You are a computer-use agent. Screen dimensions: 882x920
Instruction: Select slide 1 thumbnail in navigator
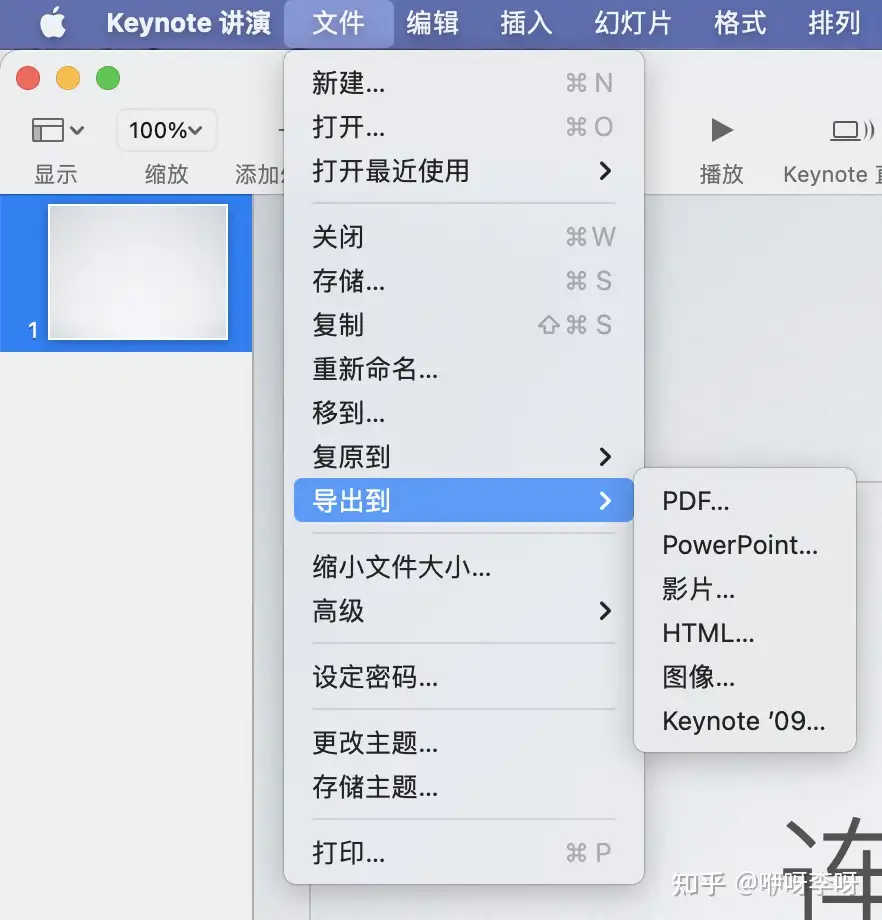pyautogui.click(x=138, y=272)
